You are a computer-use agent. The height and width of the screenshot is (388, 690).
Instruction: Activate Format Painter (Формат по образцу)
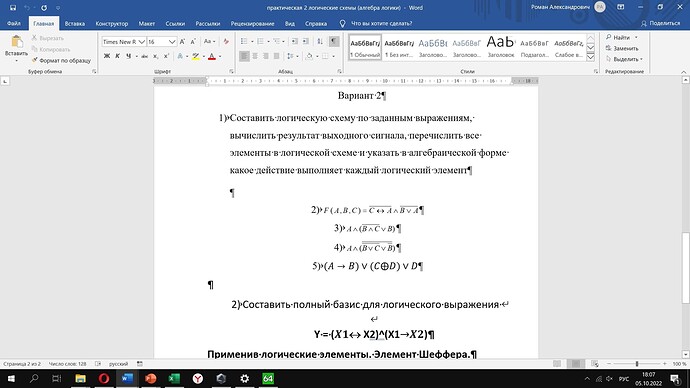(61, 60)
